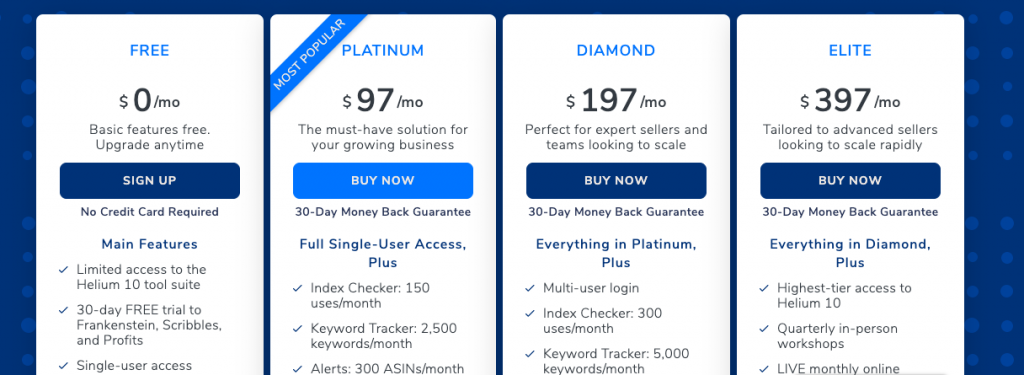Click checkmark next to Index Checker: 150 uses
The height and width of the screenshot is (375, 1024).
click(x=297, y=287)
